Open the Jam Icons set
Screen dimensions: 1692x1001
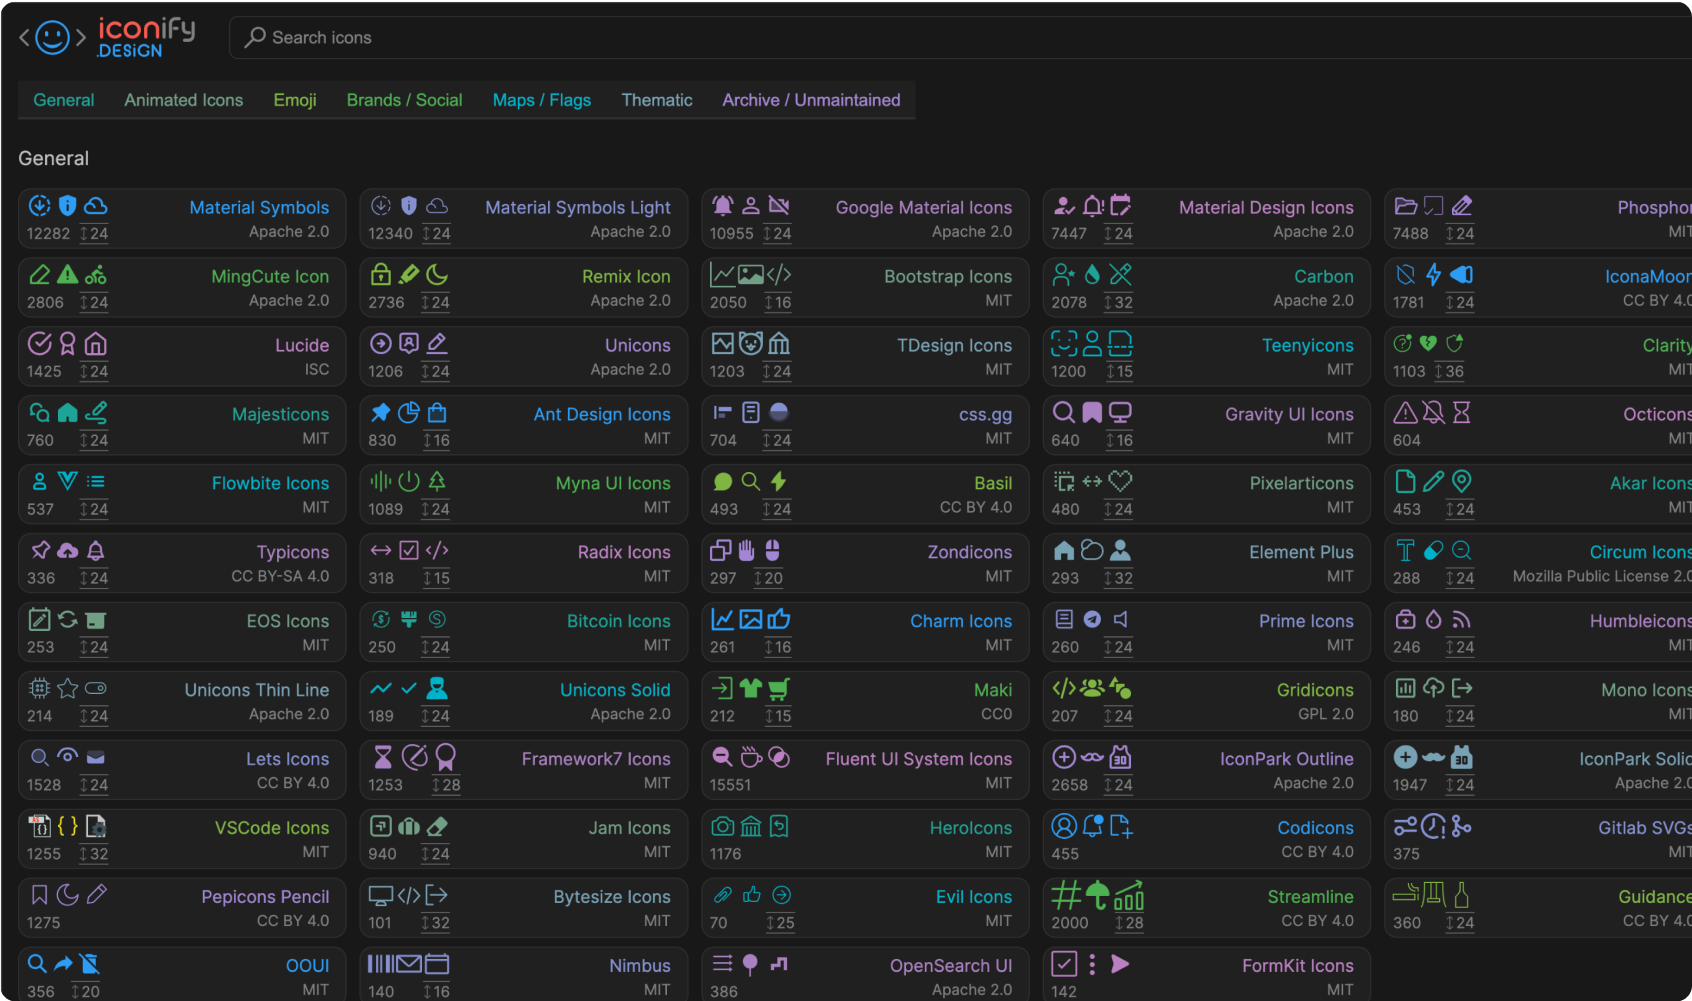coord(523,839)
